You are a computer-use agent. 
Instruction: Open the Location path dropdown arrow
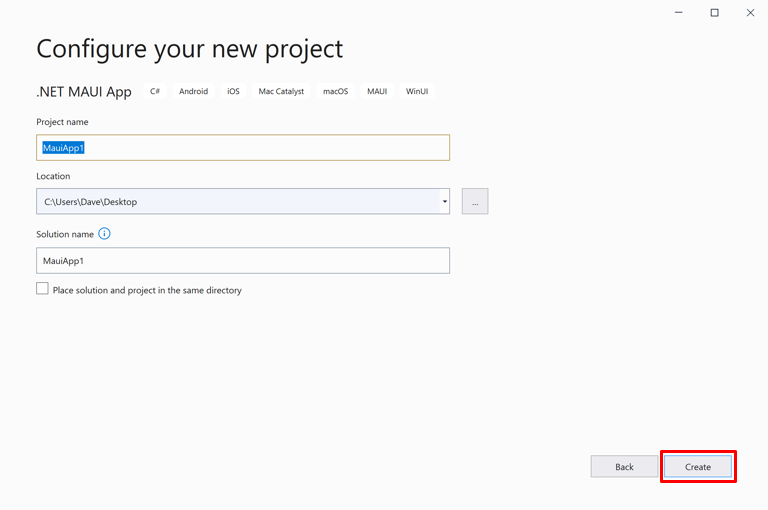coord(444,202)
